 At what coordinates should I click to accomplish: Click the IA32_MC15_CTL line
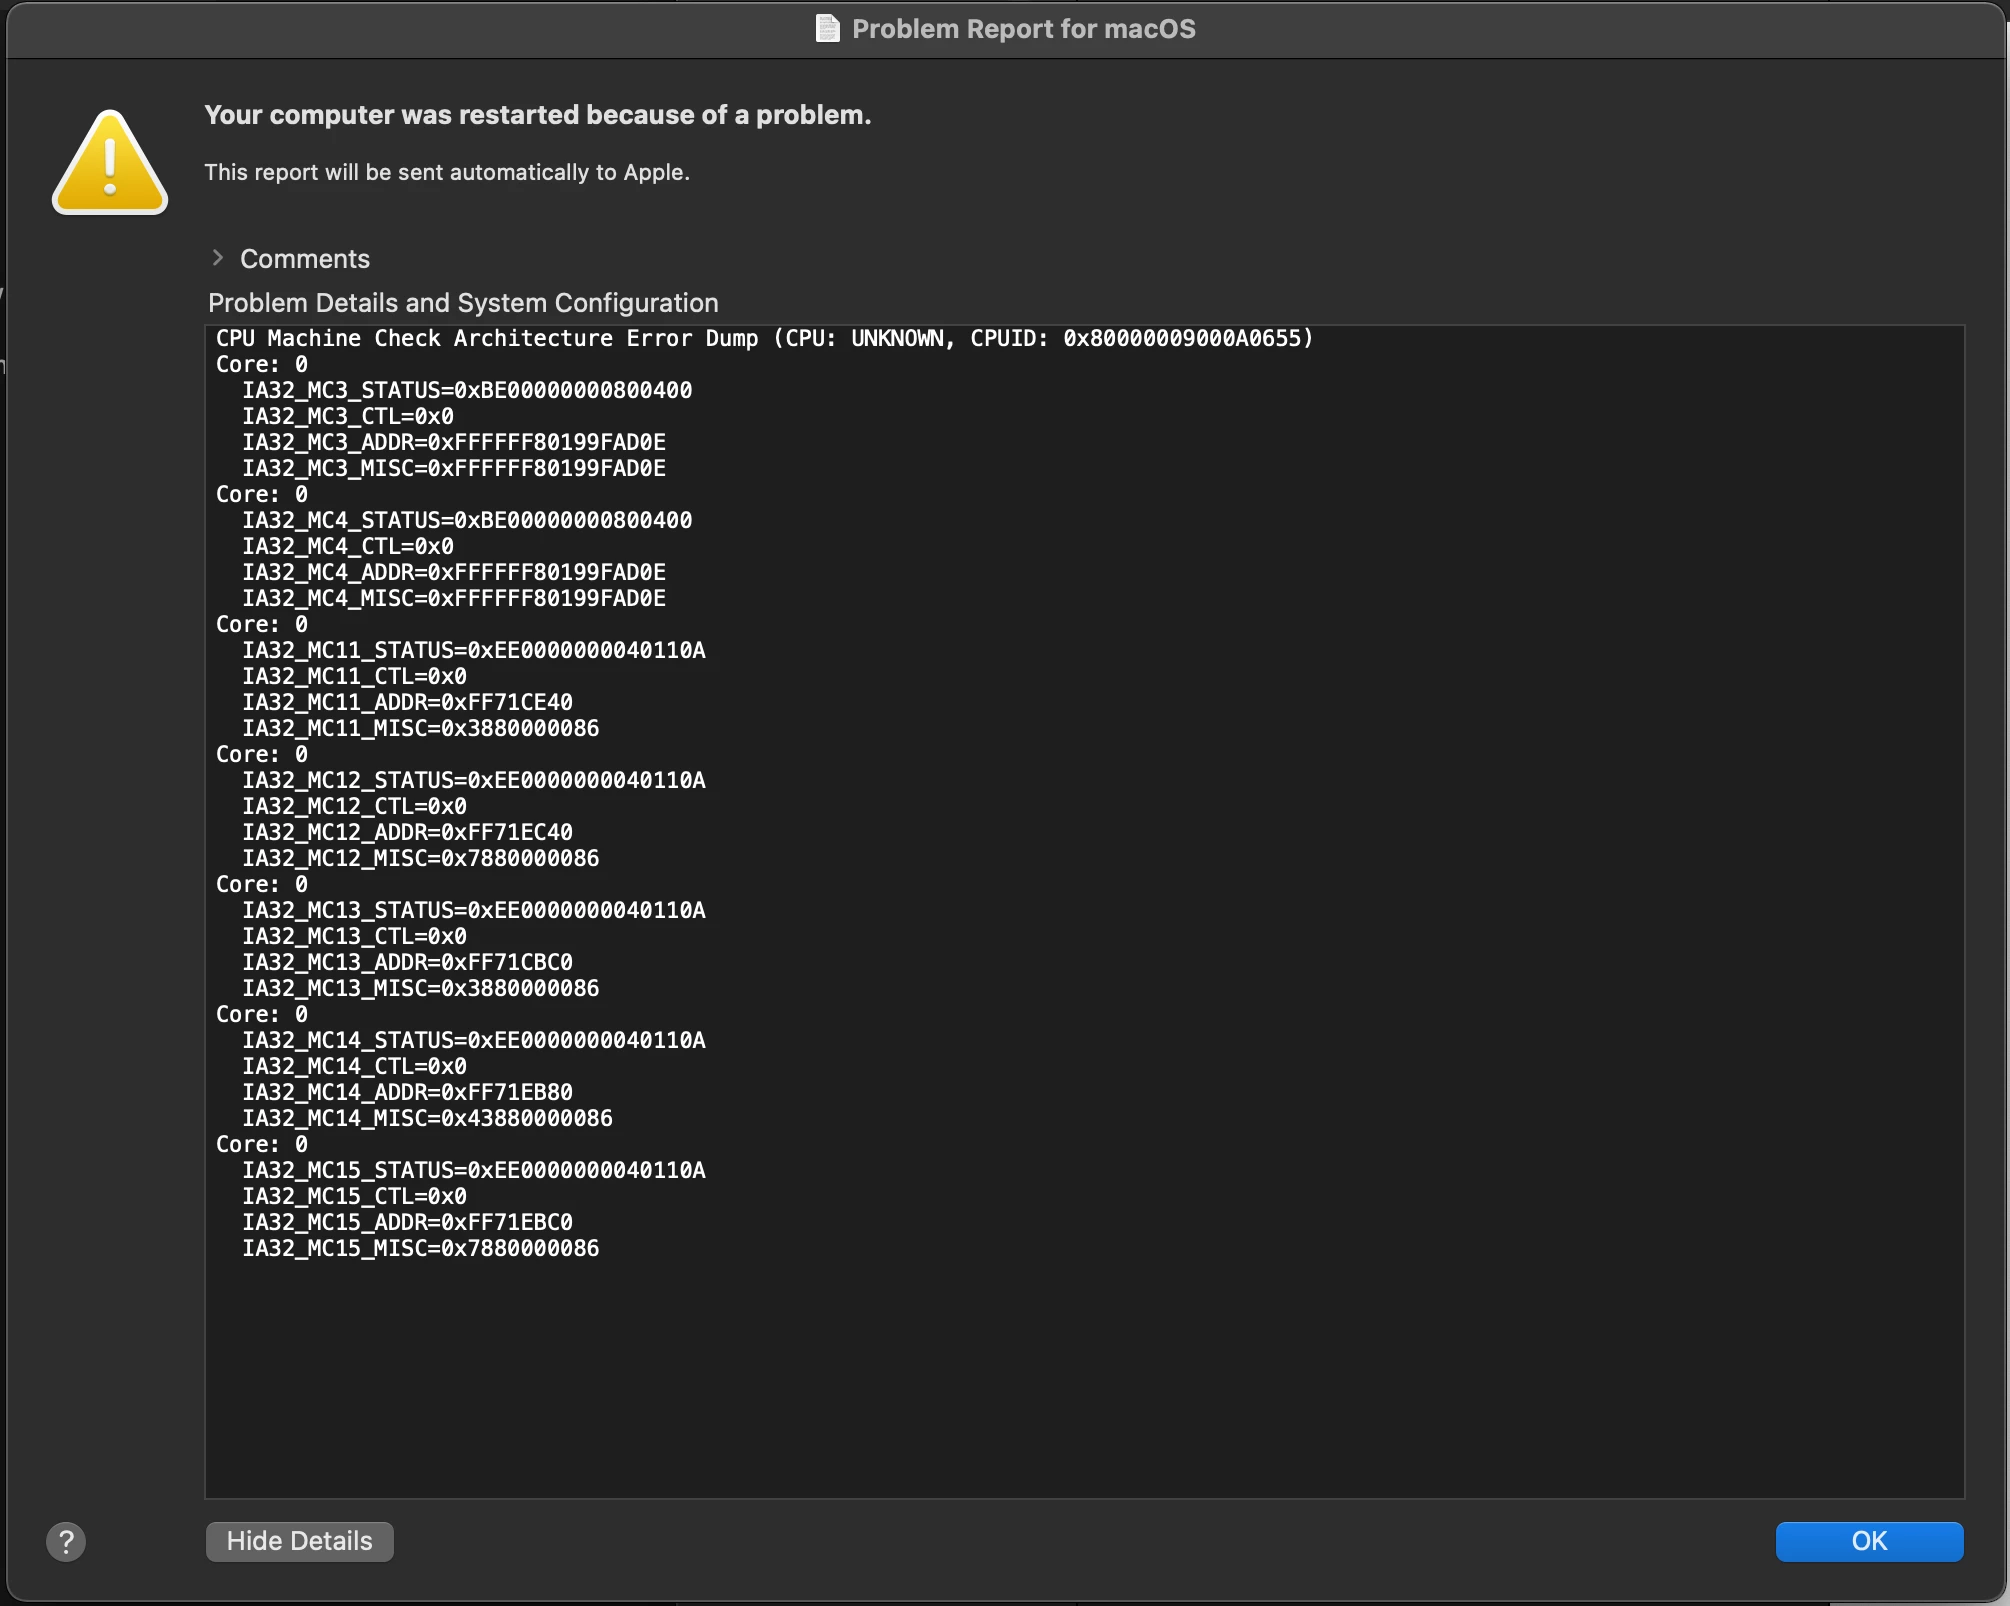(x=355, y=1196)
